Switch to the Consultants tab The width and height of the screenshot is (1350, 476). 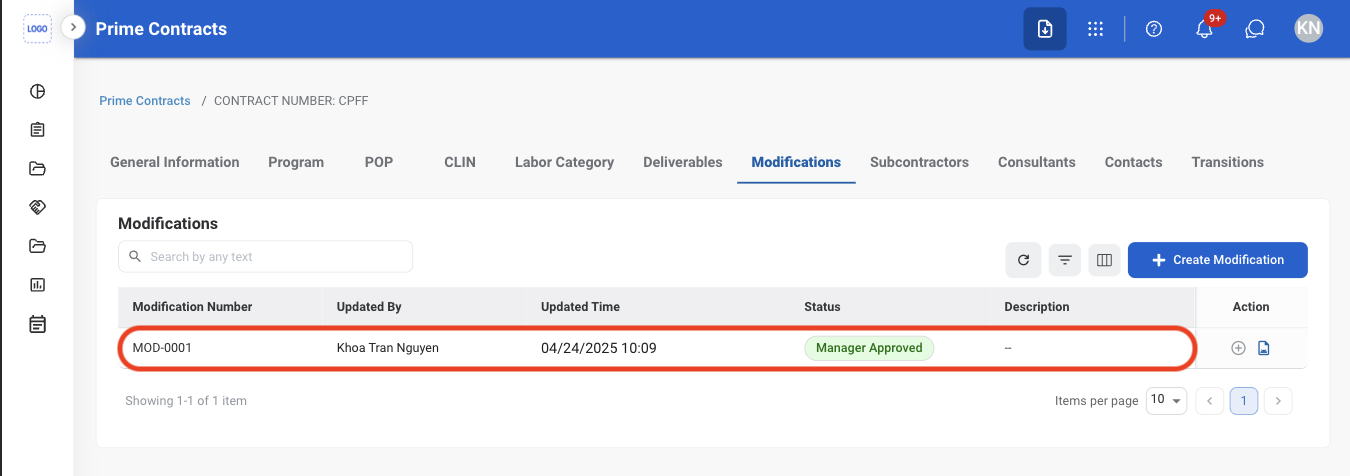(1037, 162)
